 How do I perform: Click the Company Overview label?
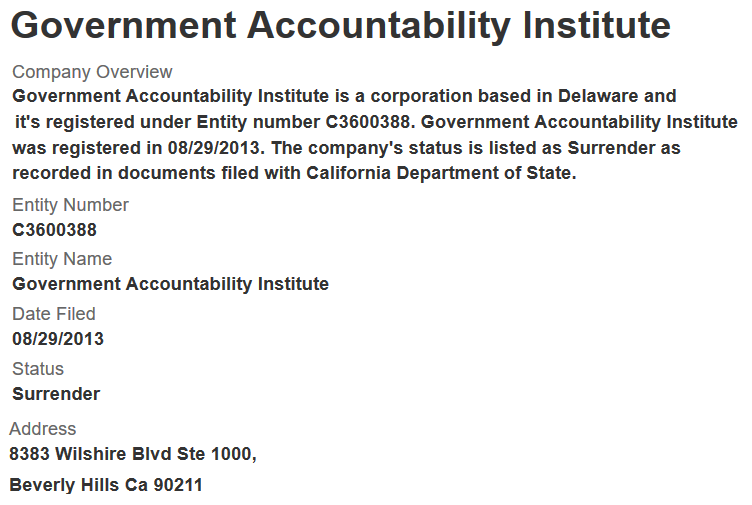point(92,72)
